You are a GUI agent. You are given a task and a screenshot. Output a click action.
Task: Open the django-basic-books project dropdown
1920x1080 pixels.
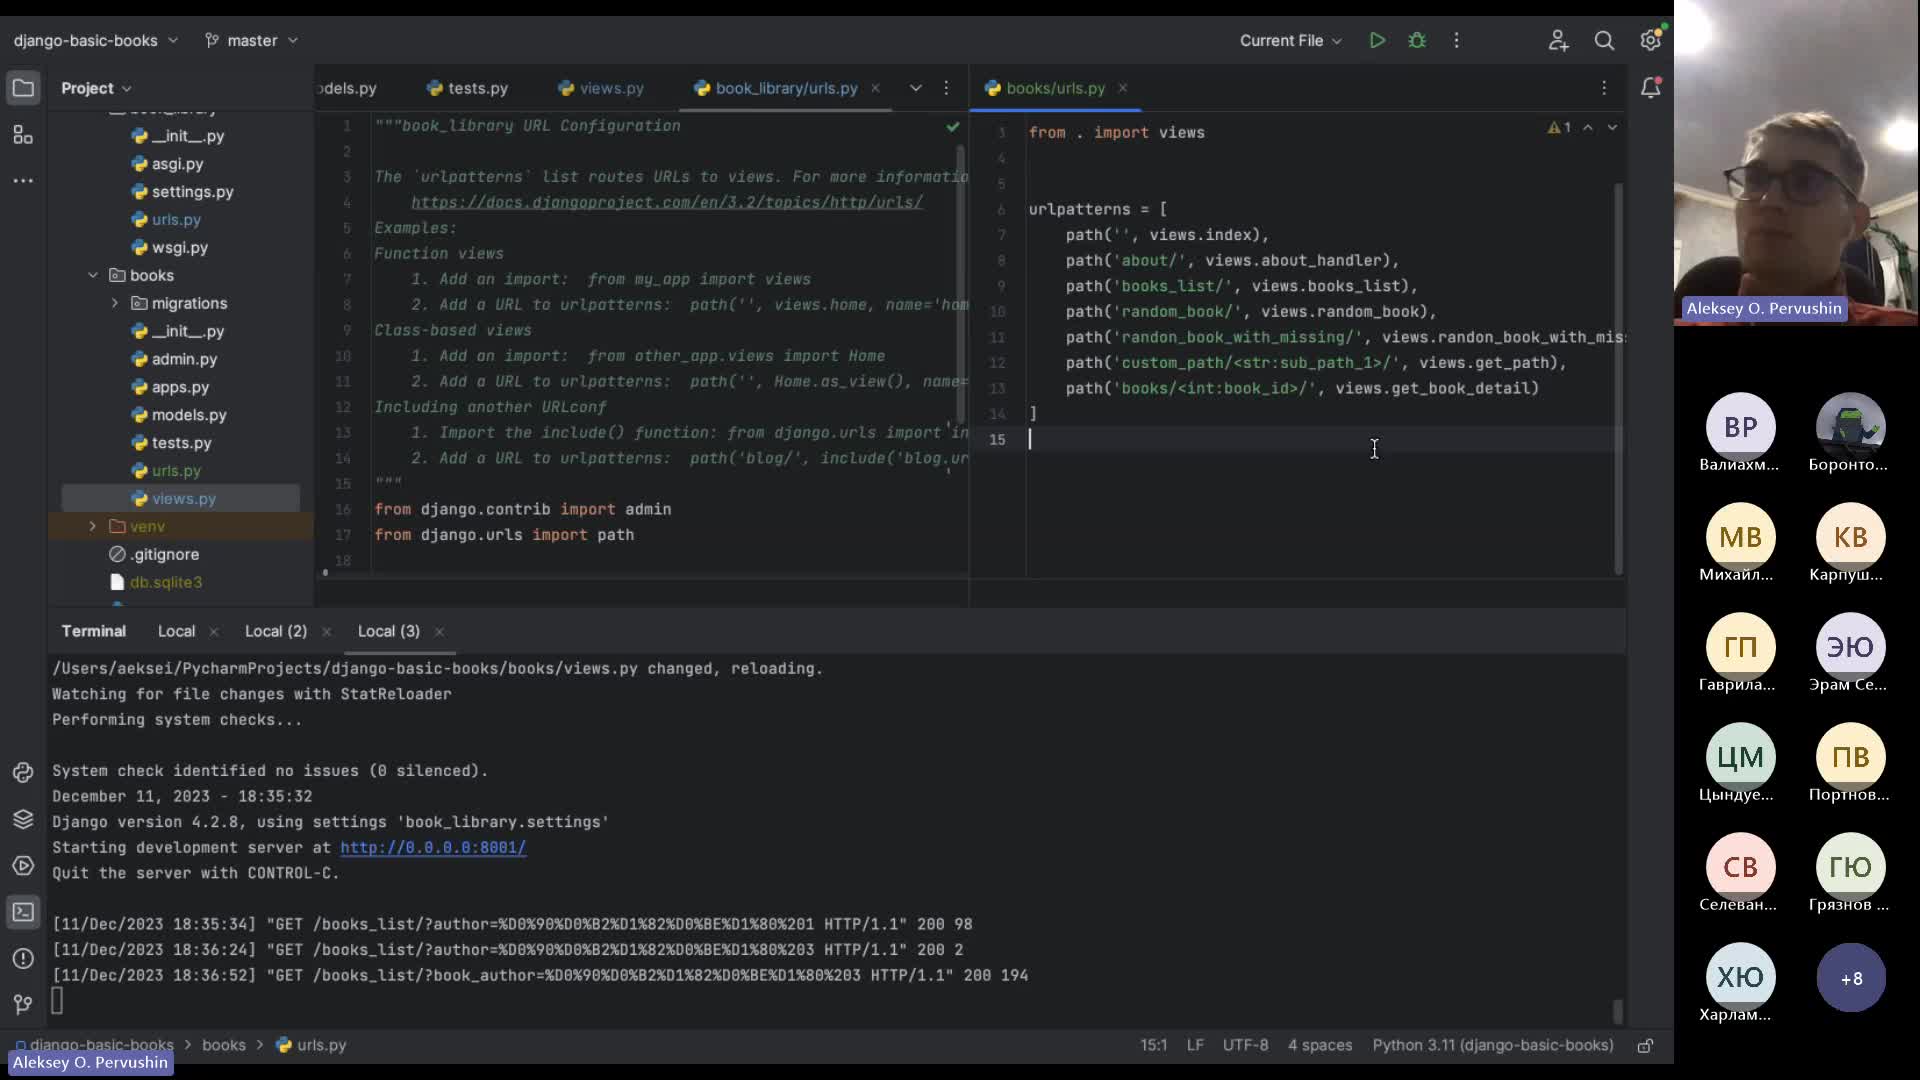click(x=96, y=41)
